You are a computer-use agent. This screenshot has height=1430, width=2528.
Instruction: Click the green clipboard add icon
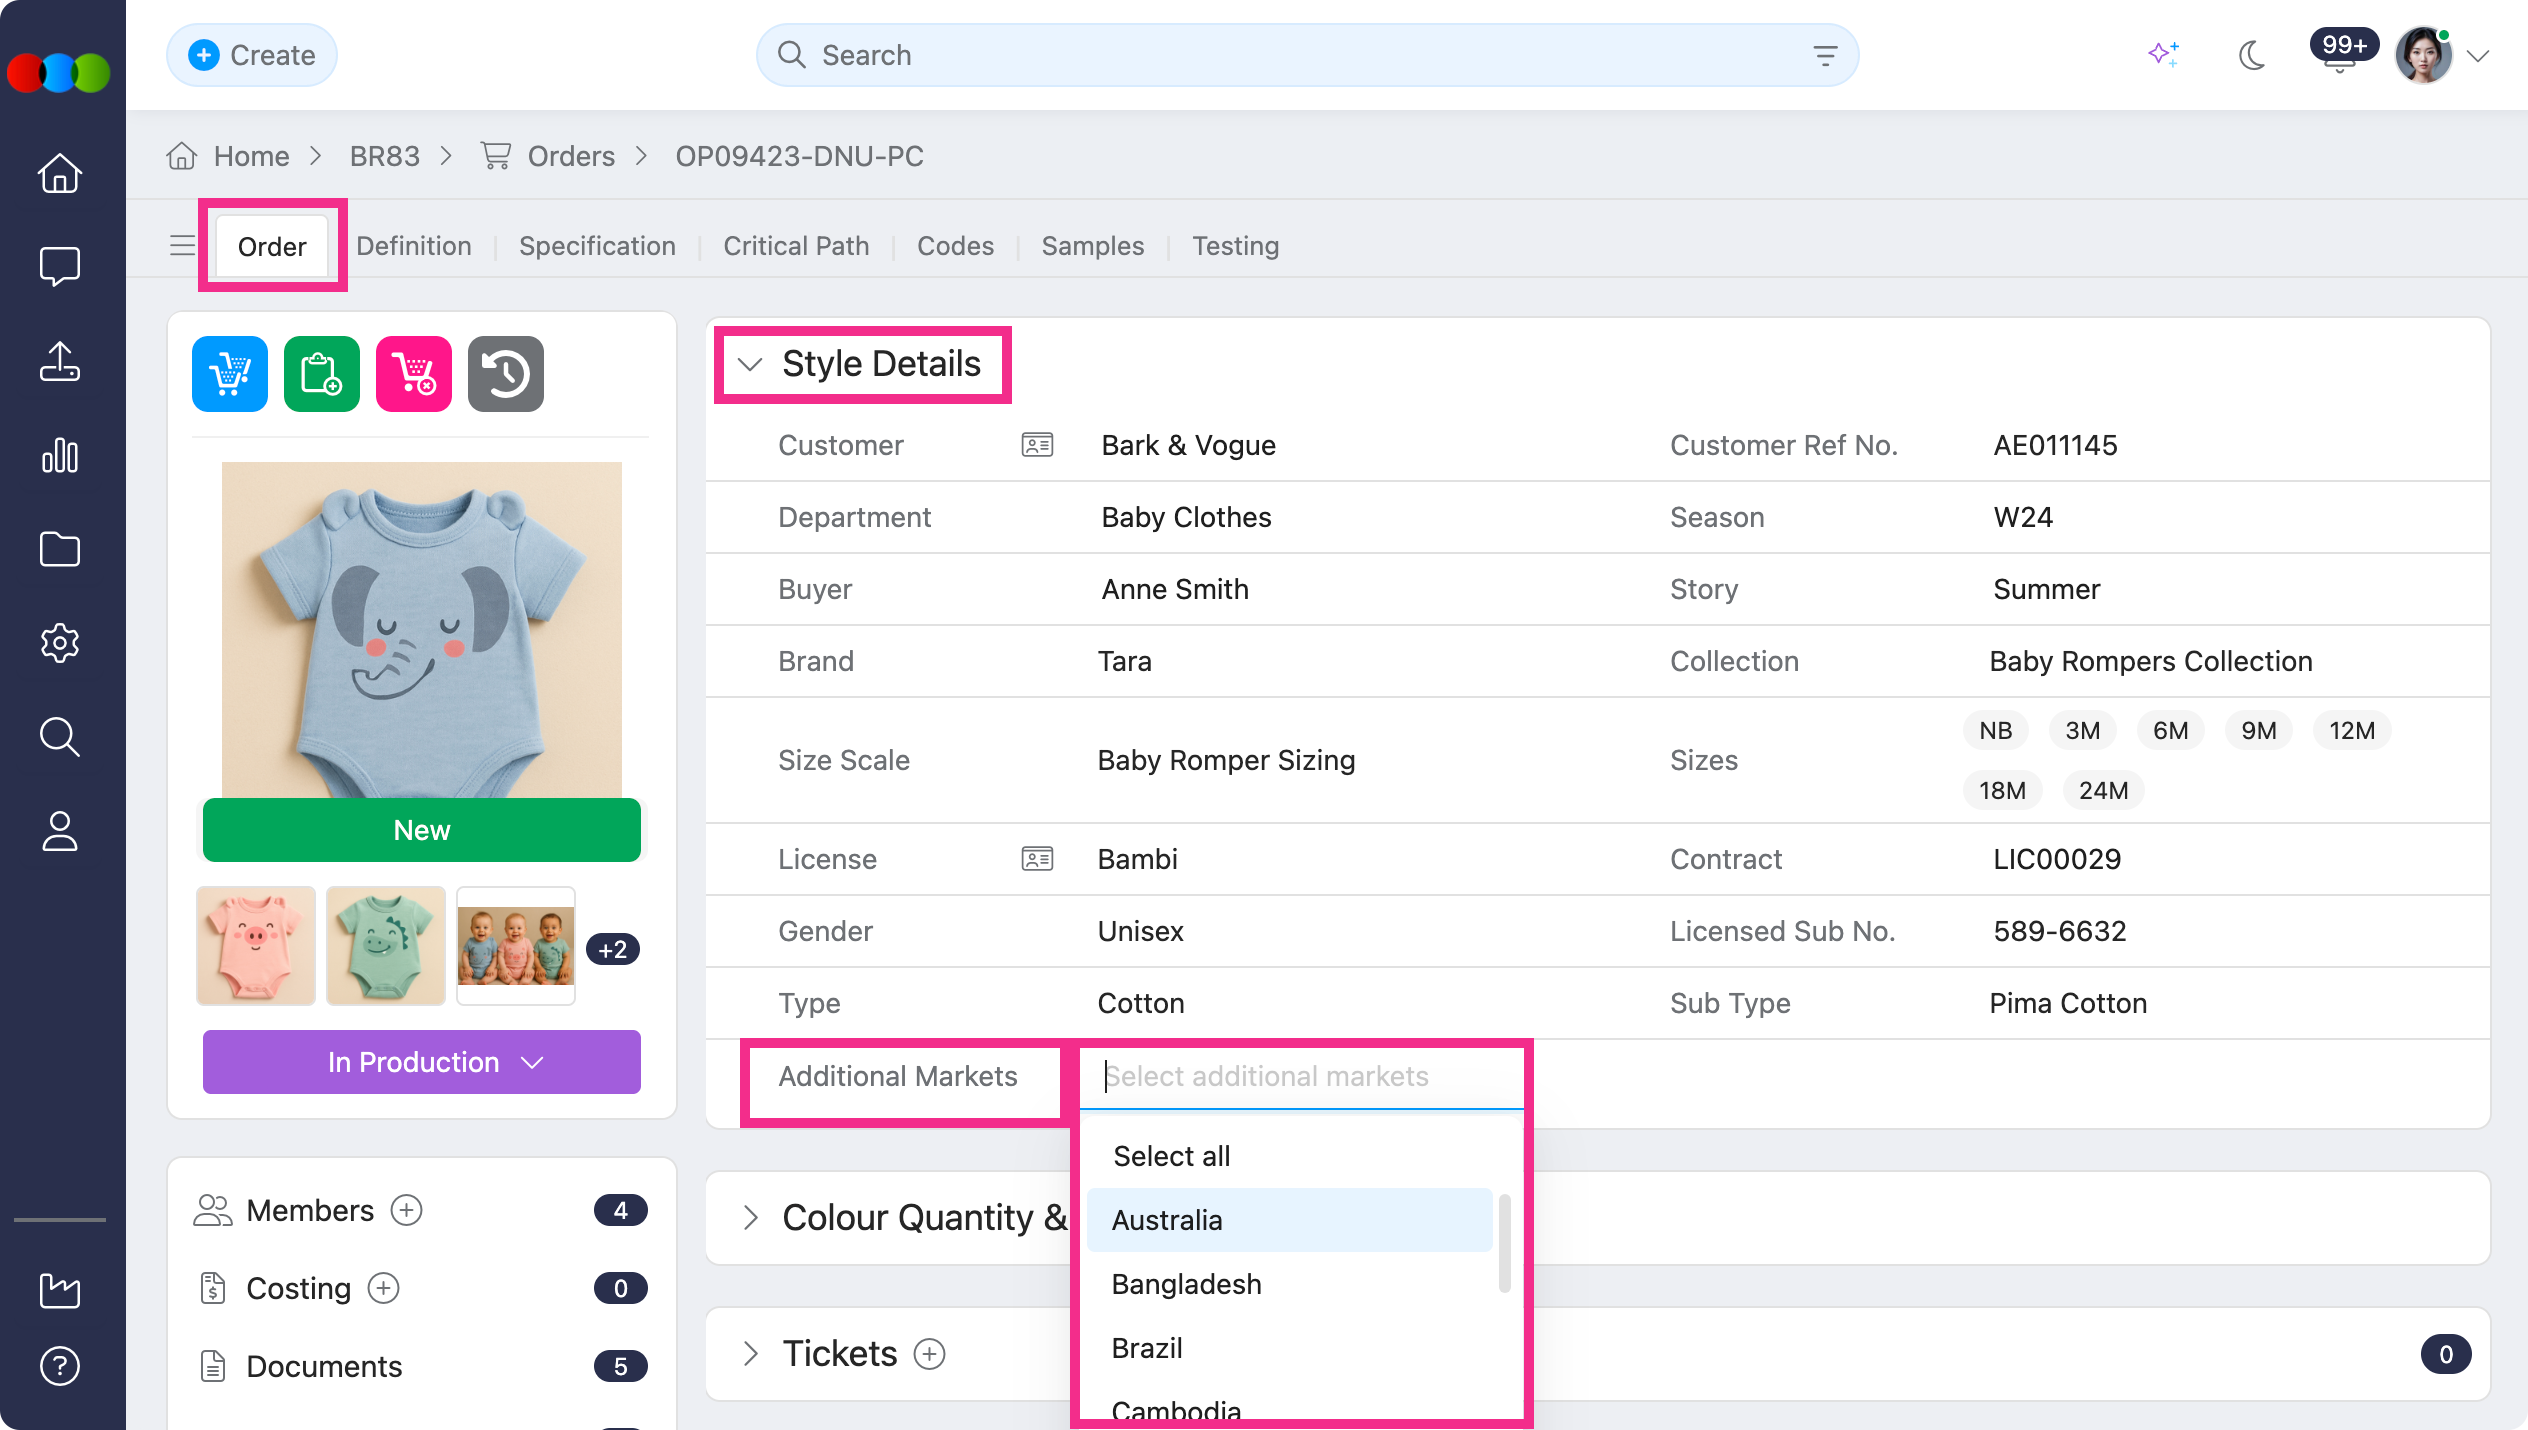tap(322, 374)
